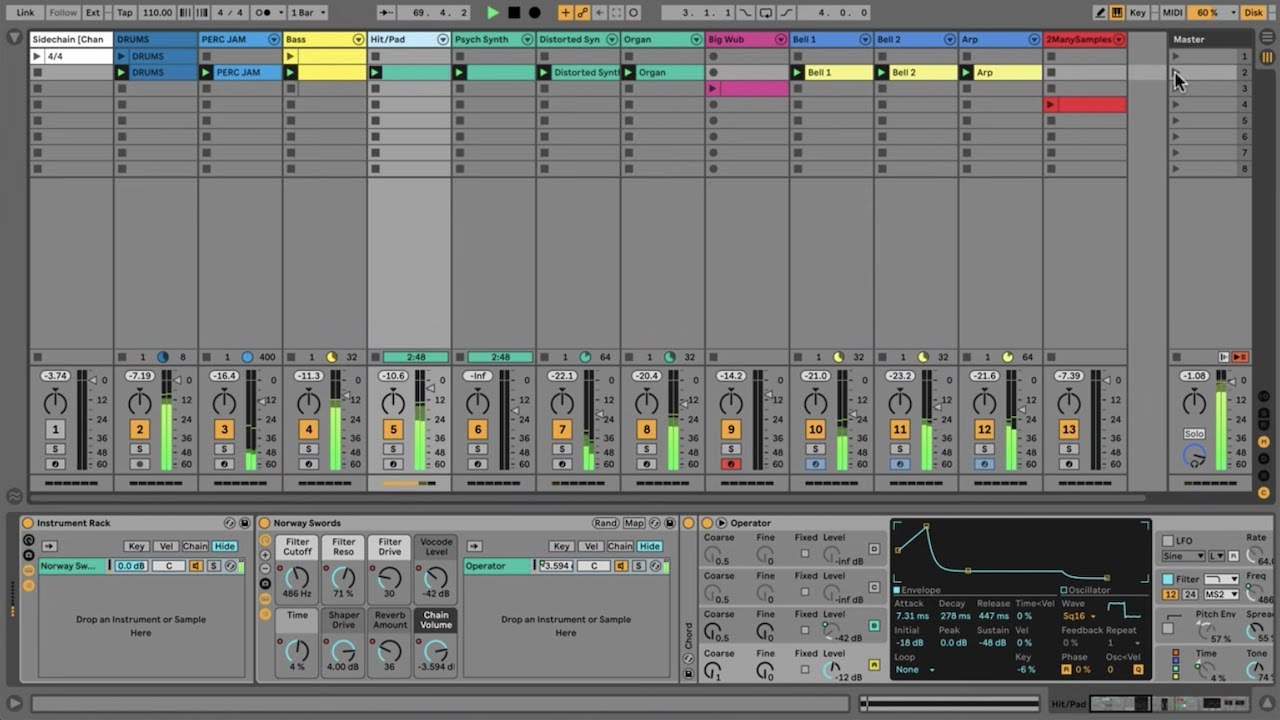Toggle track activator 9 on Big Wub

tap(731, 430)
